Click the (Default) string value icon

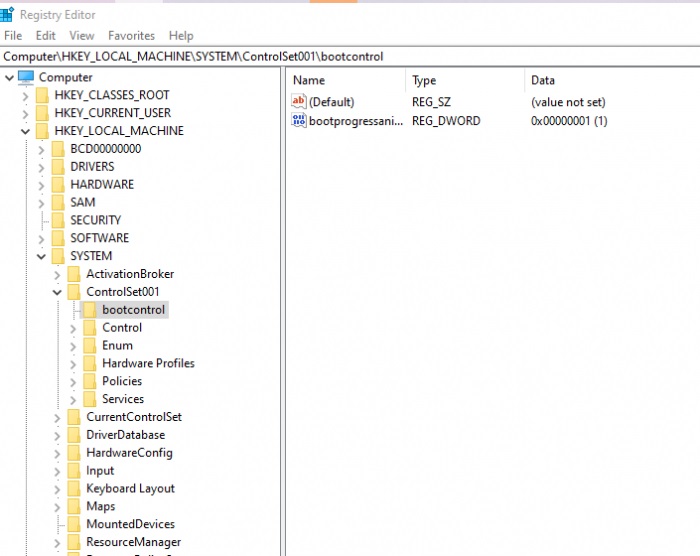click(x=298, y=102)
